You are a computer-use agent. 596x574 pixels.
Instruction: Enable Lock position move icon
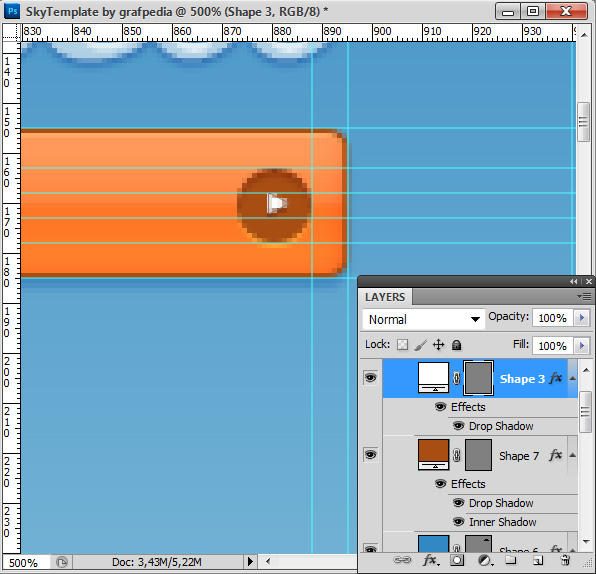coord(438,345)
